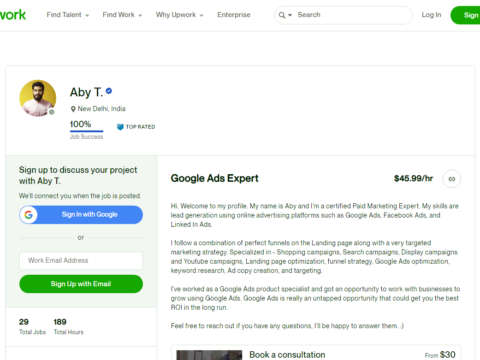Open the Why Upwork menu
The image size is (480, 360).
click(x=179, y=15)
